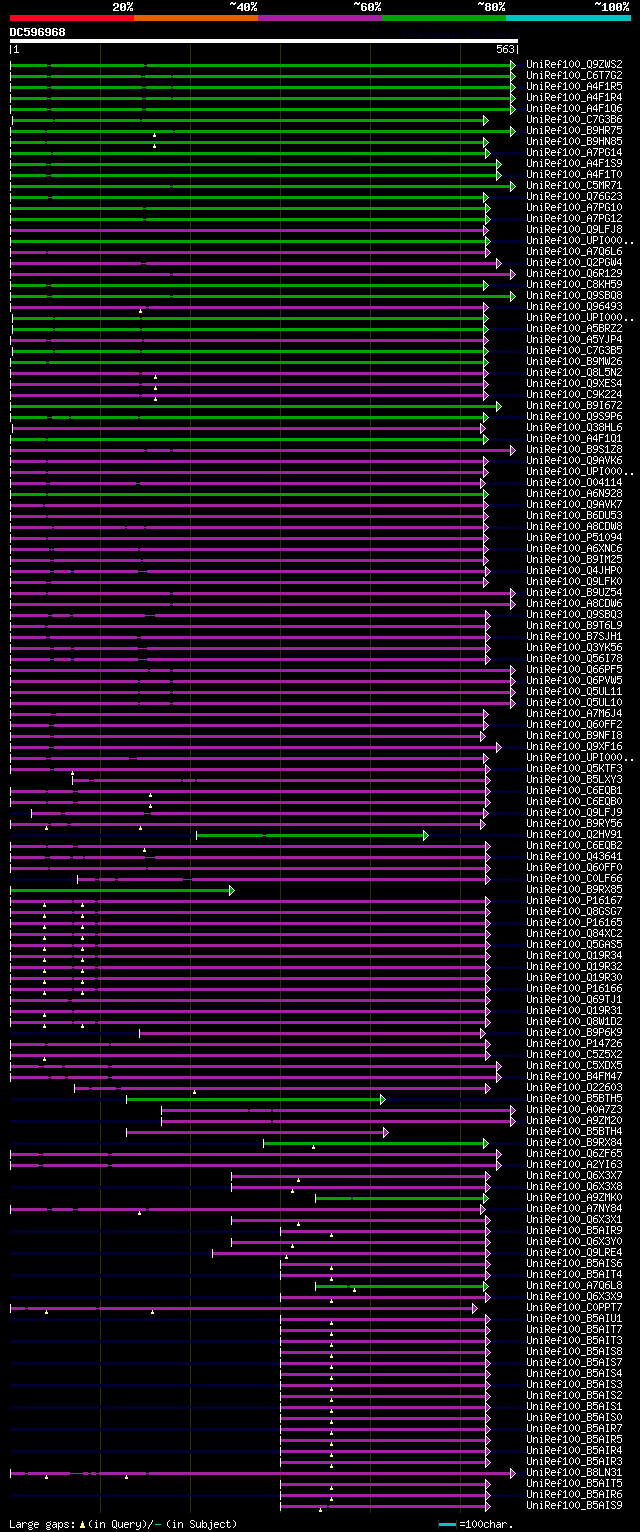Viewport: 640px width, 1532px height.
Task: Click hit label UniRef100_Q4JHP0
Action: (574, 570)
